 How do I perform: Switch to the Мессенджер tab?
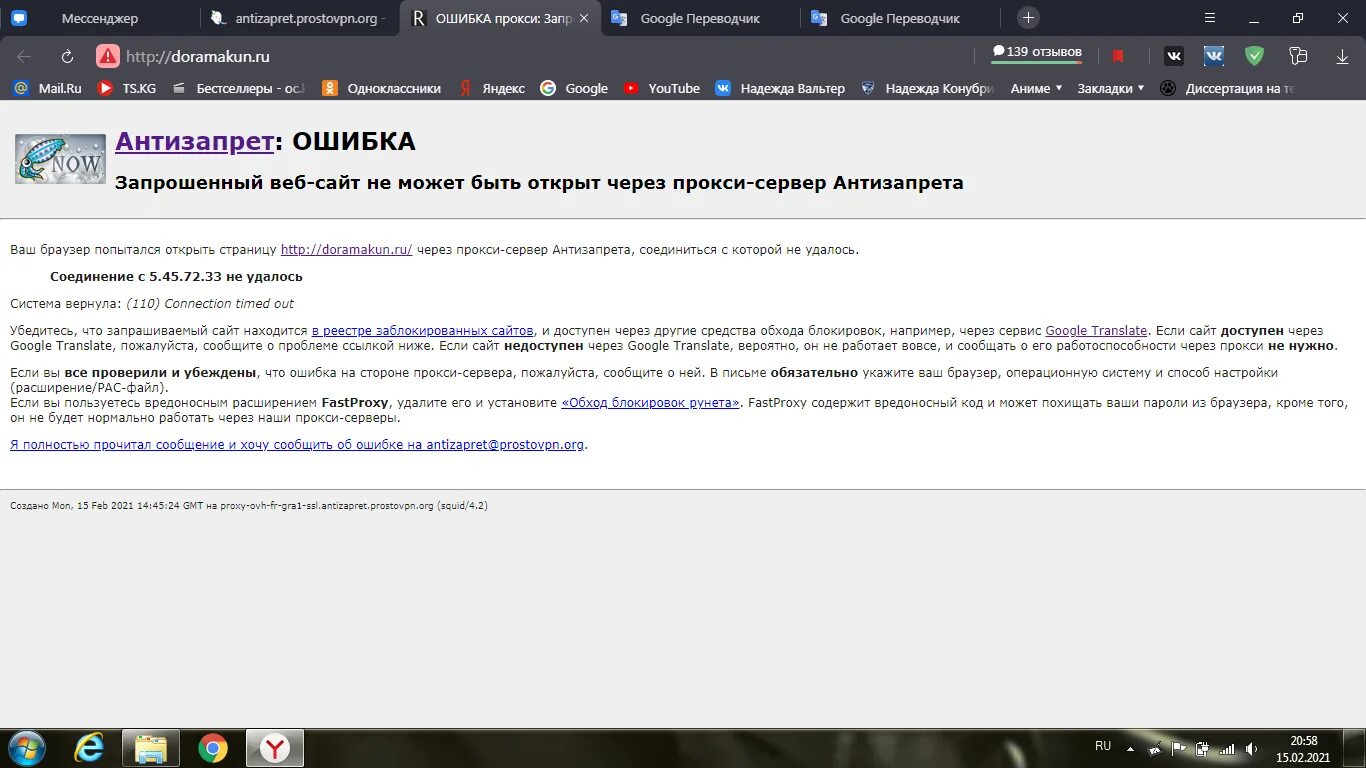100,18
